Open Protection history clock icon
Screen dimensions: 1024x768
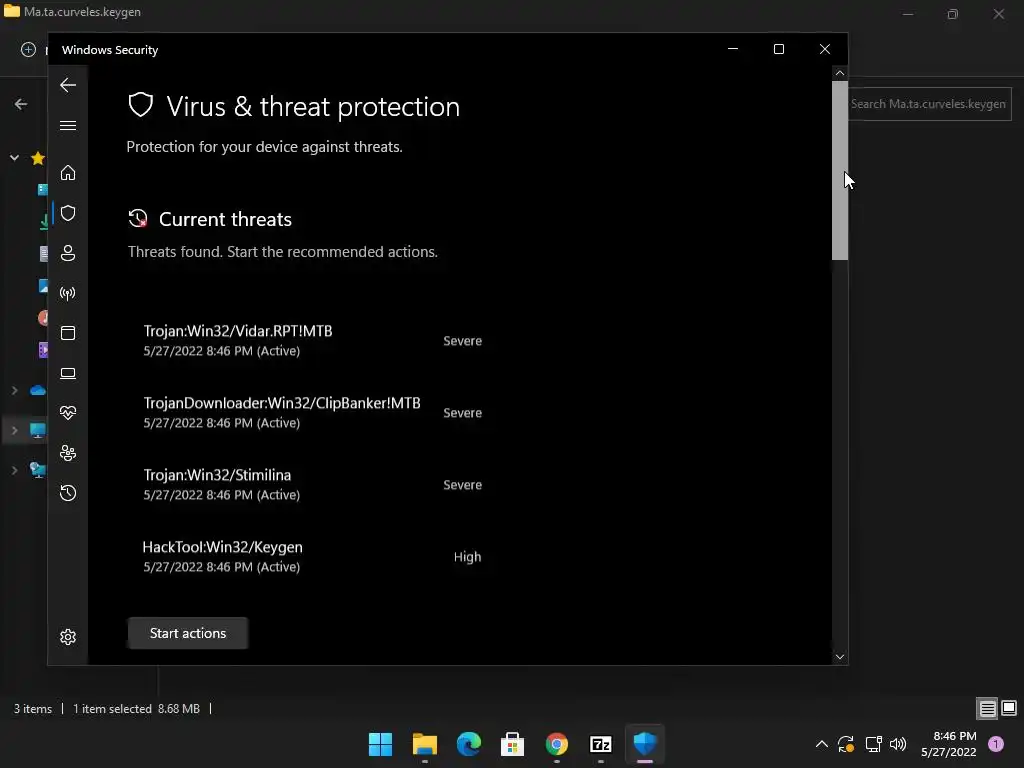tap(68, 493)
